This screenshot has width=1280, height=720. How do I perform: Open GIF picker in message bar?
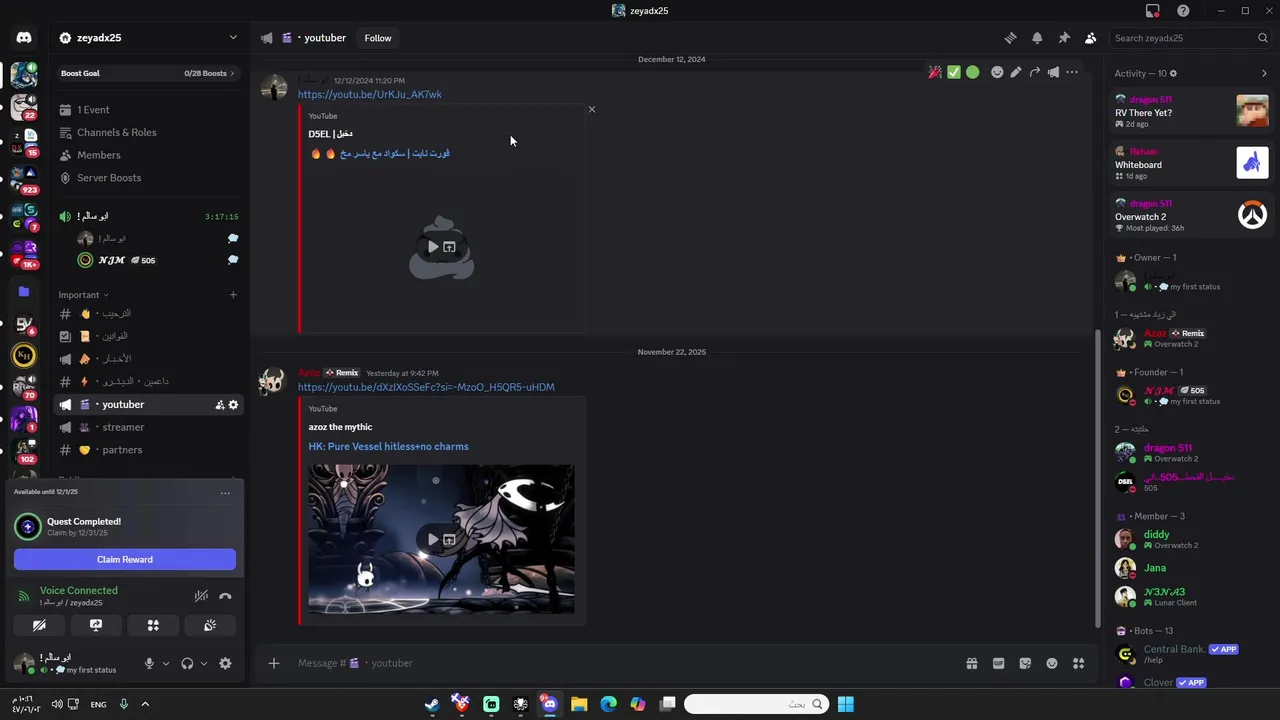coord(998,663)
